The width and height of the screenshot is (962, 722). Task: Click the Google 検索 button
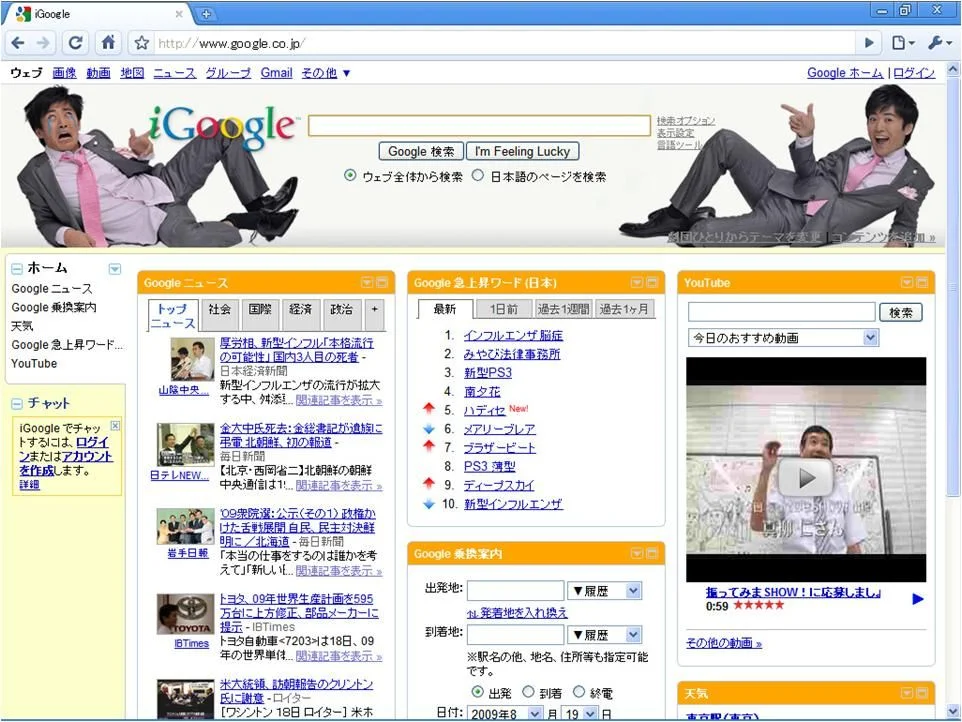[x=421, y=151]
